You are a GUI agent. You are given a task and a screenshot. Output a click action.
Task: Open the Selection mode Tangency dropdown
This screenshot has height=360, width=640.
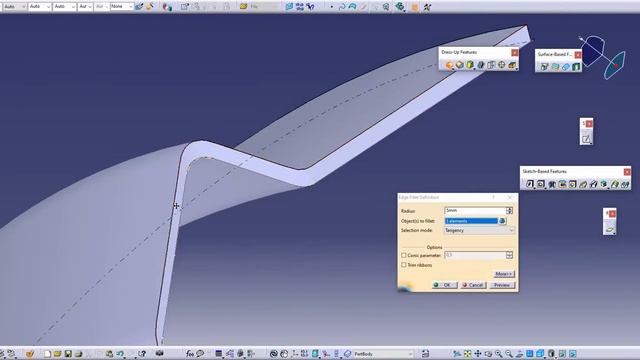point(479,231)
